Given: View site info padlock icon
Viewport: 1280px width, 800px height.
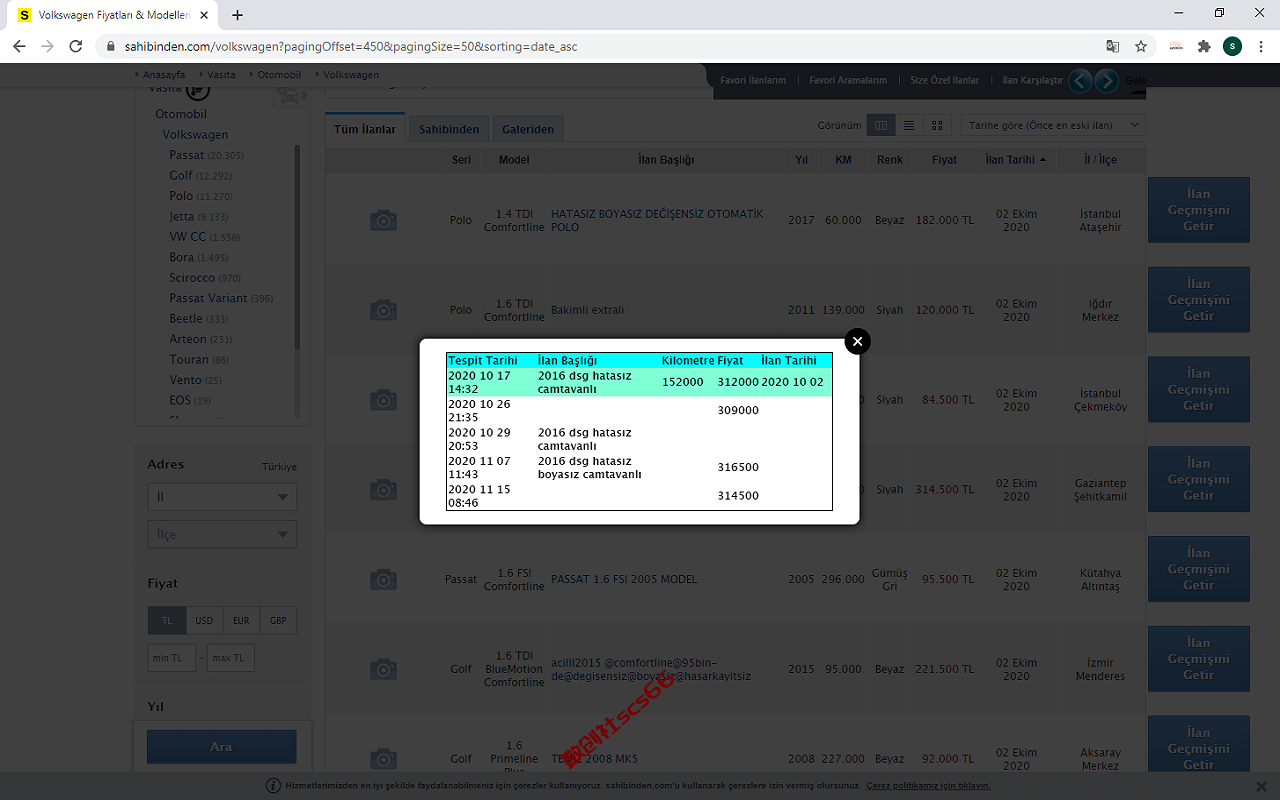Looking at the screenshot, I should coord(110,46).
